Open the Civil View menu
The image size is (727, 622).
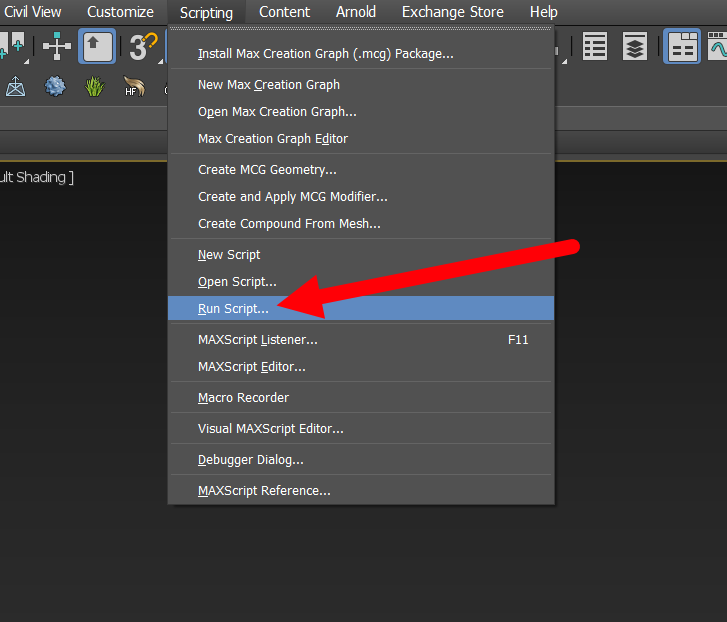[32, 12]
